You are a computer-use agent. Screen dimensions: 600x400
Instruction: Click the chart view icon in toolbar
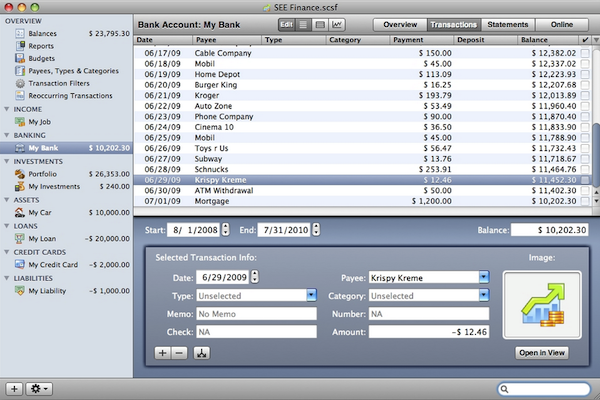tap(337, 23)
